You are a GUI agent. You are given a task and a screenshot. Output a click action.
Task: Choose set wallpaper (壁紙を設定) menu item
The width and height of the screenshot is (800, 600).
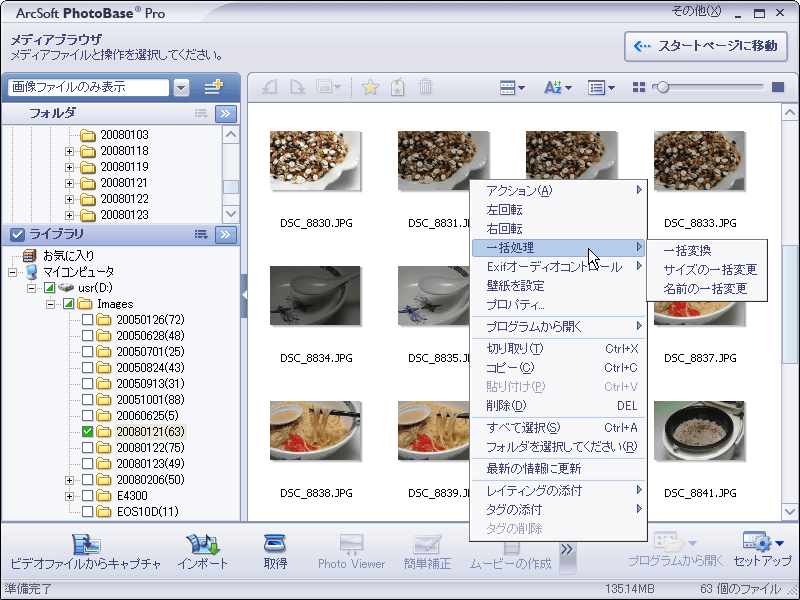pos(559,286)
